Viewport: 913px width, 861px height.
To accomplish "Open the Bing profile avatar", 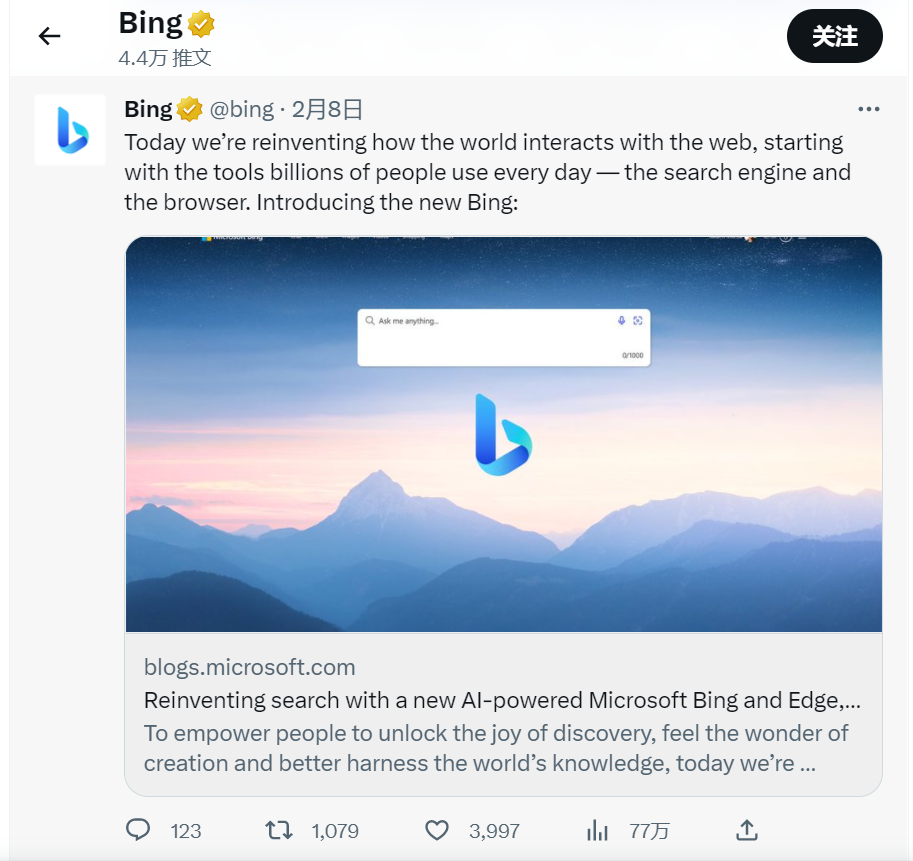I will (70, 130).
